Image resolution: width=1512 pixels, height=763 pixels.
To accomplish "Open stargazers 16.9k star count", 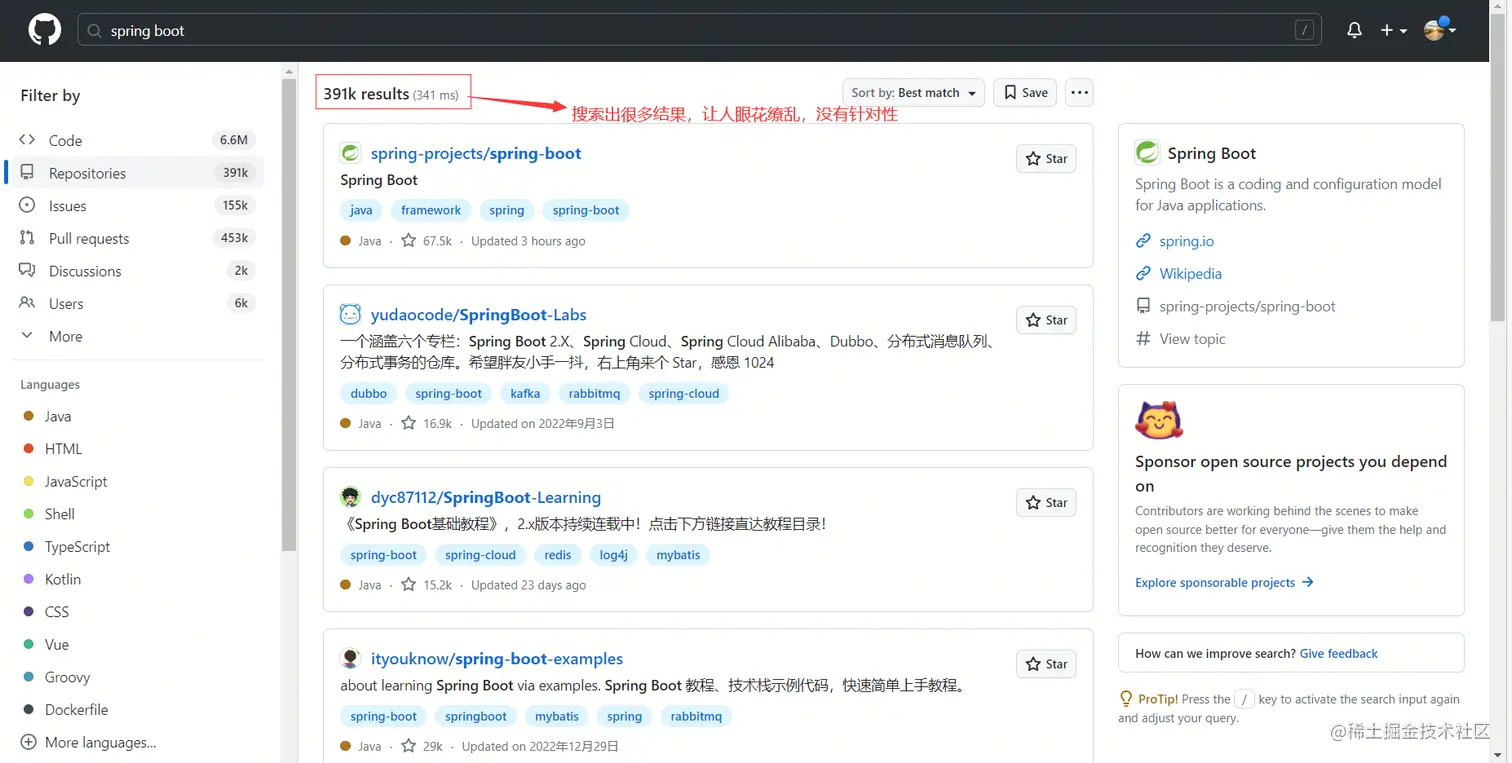I will pyautogui.click(x=427, y=423).
